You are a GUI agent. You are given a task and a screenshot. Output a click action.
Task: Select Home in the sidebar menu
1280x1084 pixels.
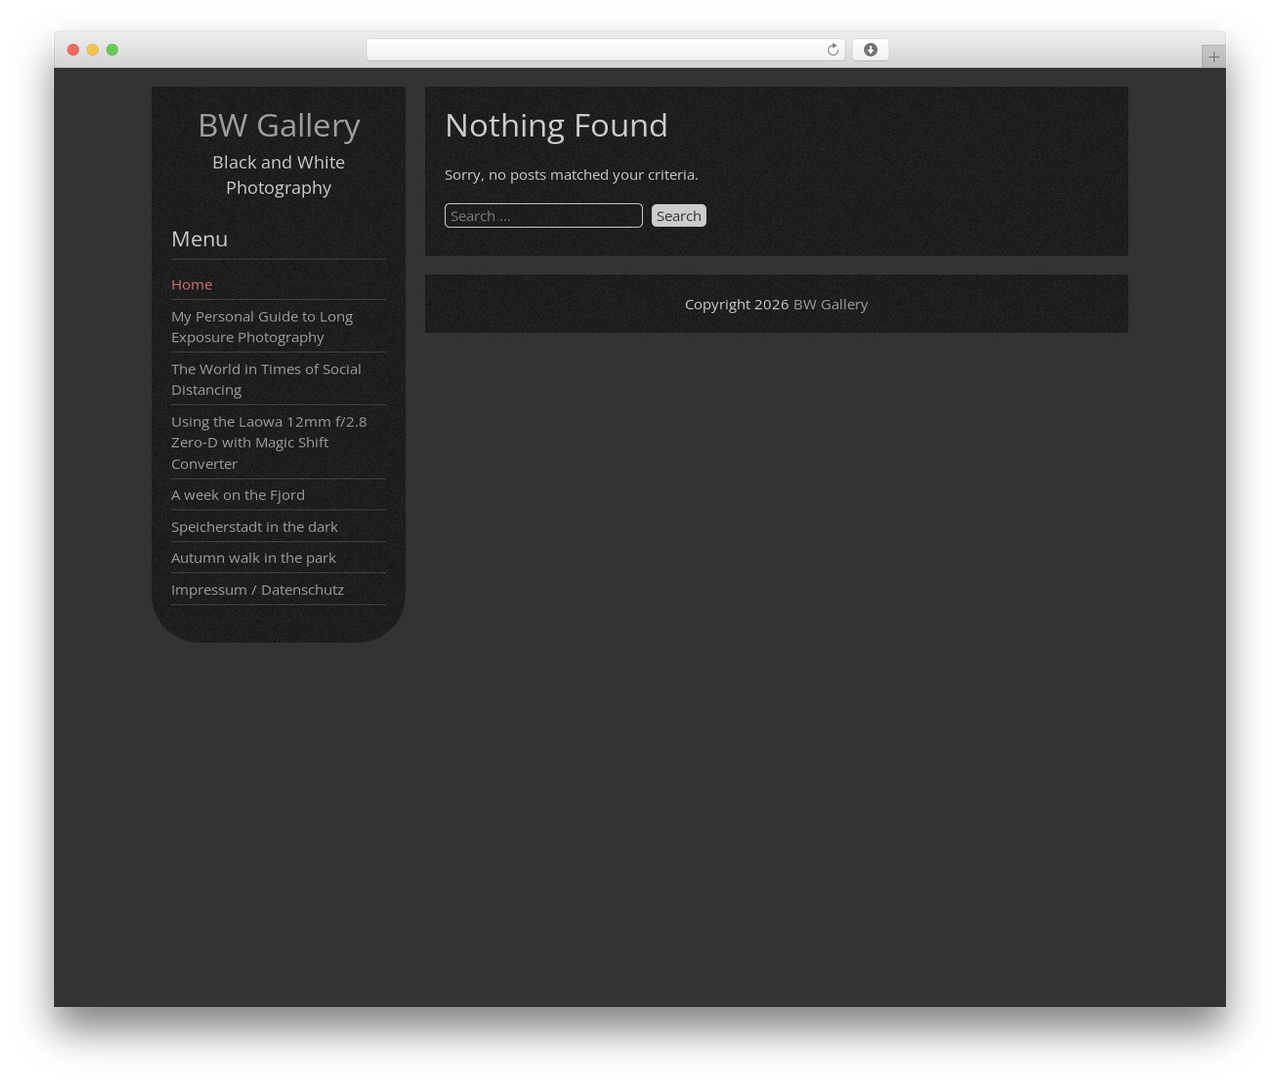(192, 284)
